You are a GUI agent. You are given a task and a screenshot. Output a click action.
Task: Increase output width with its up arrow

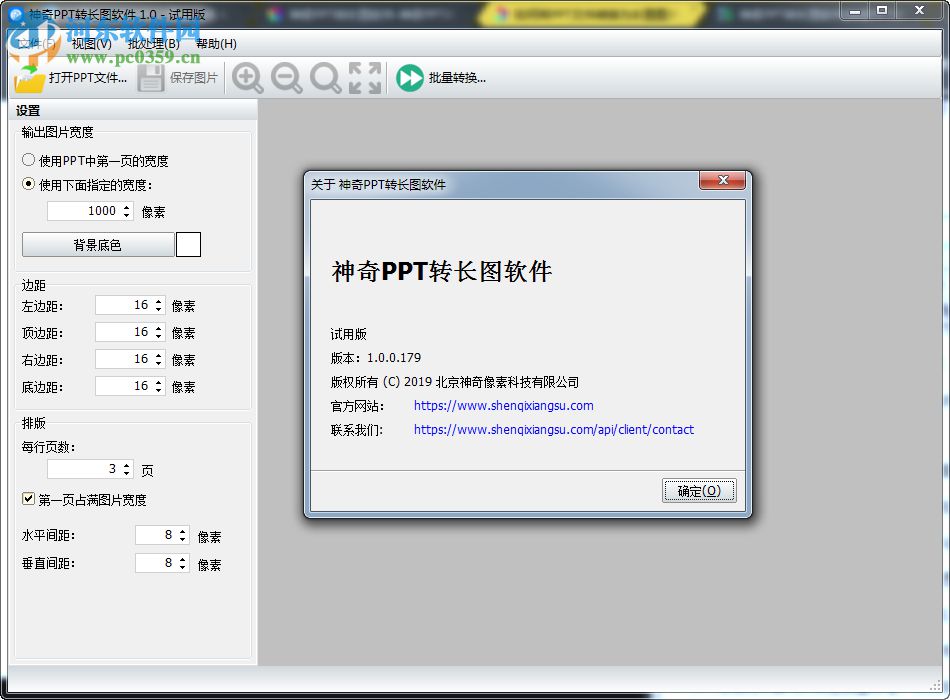pos(126,206)
